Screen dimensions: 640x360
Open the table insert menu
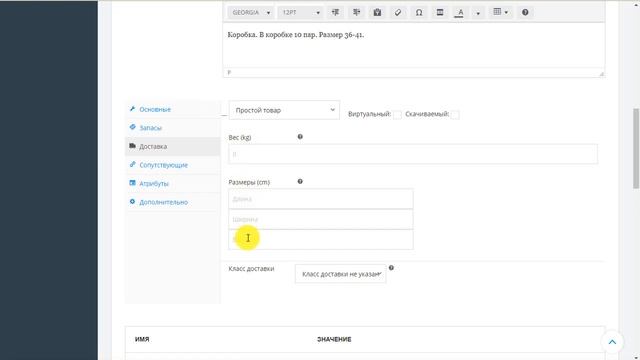[500, 12]
